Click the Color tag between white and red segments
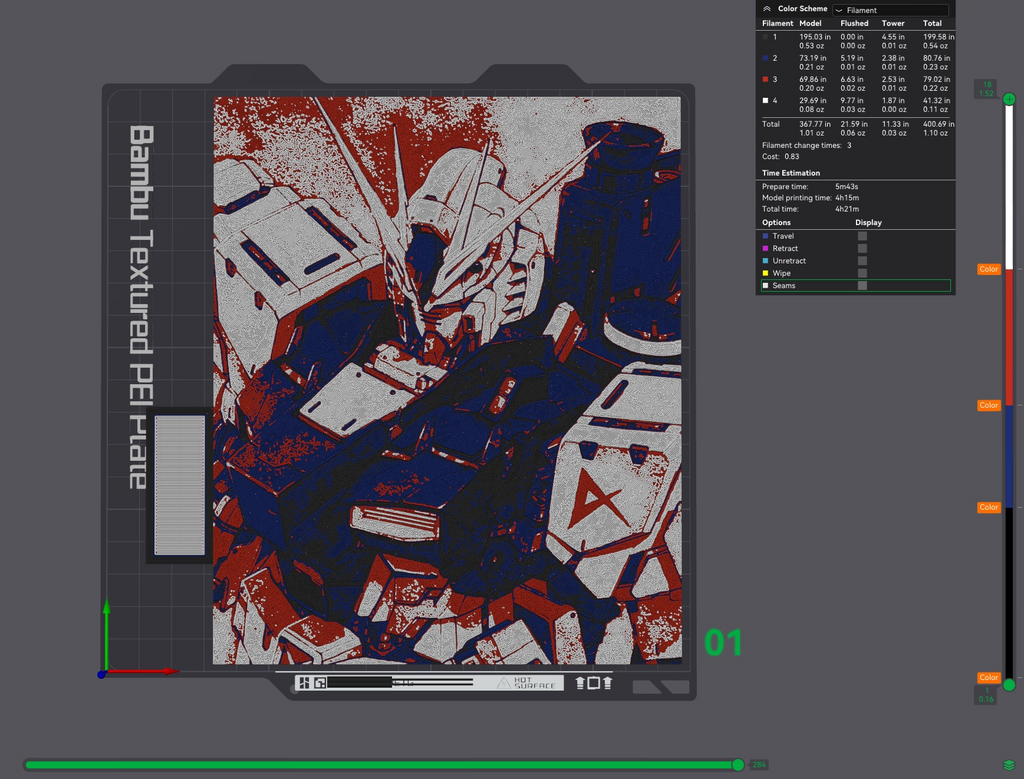Image resolution: width=1024 pixels, height=779 pixels. [989, 269]
